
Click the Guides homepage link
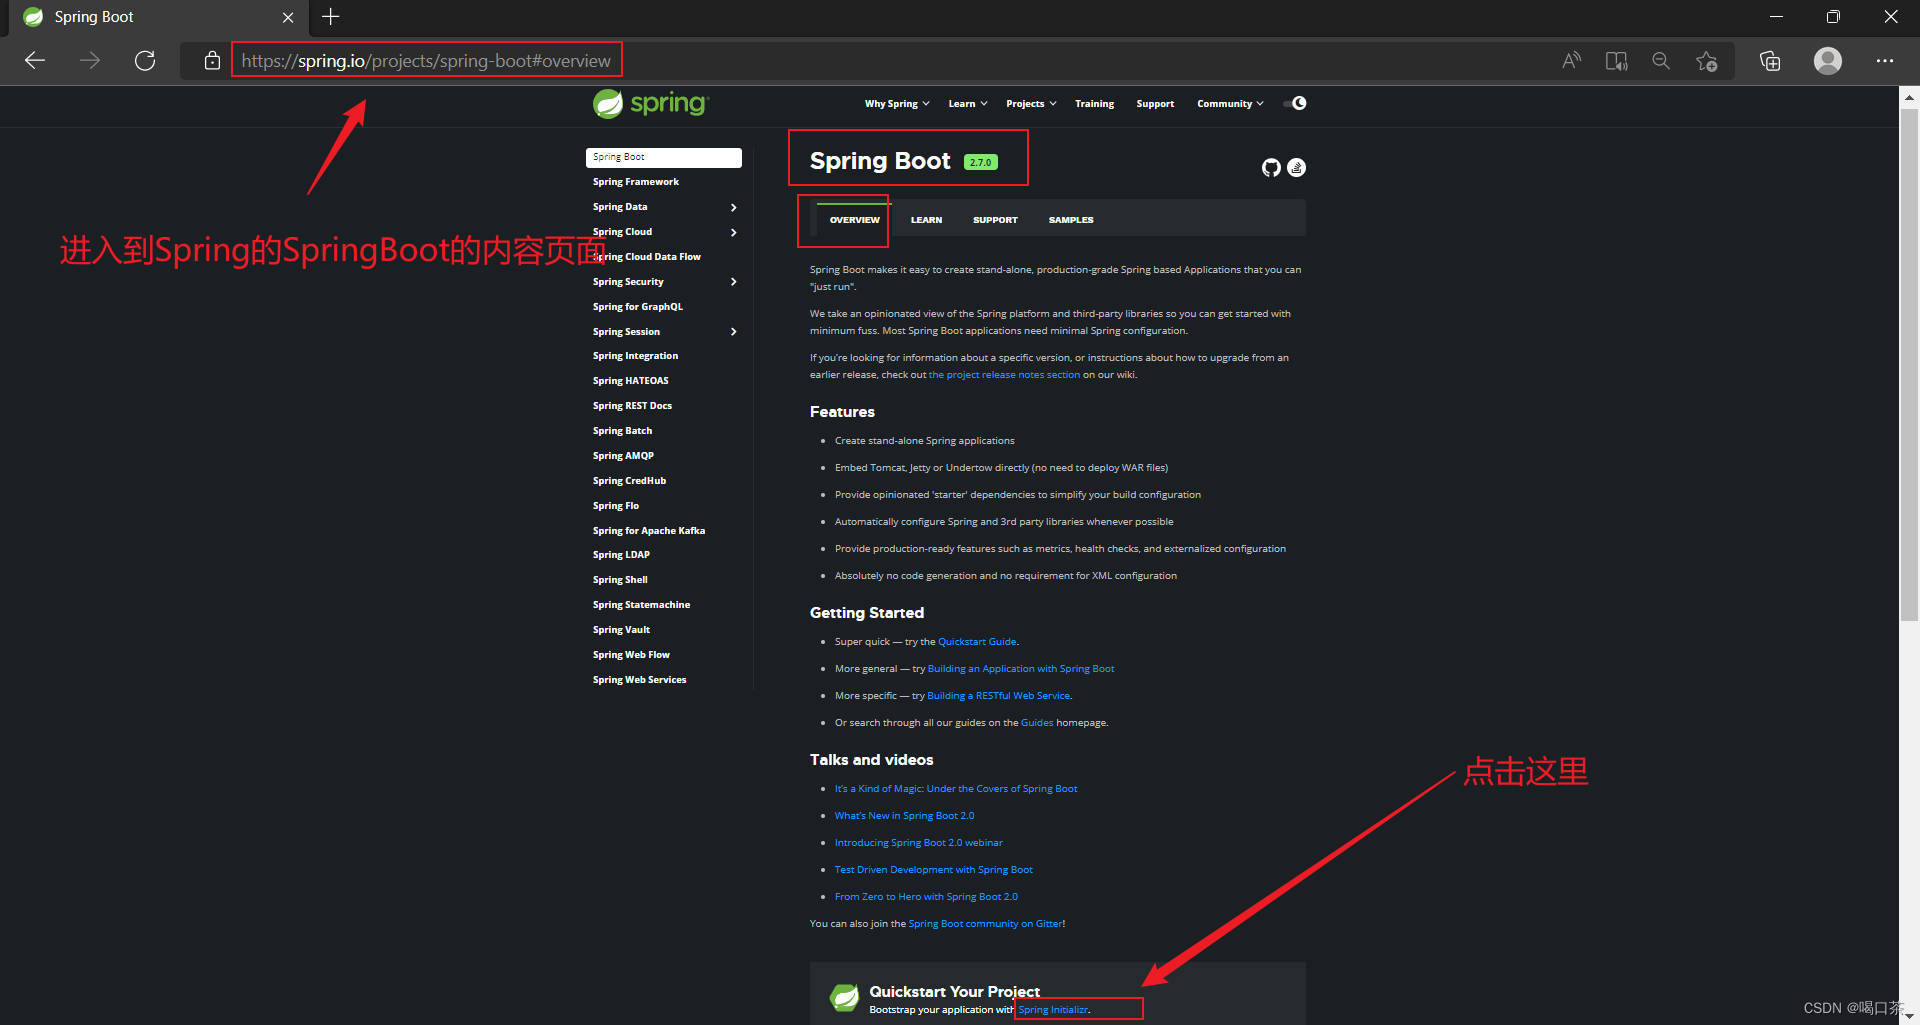tap(1037, 723)
